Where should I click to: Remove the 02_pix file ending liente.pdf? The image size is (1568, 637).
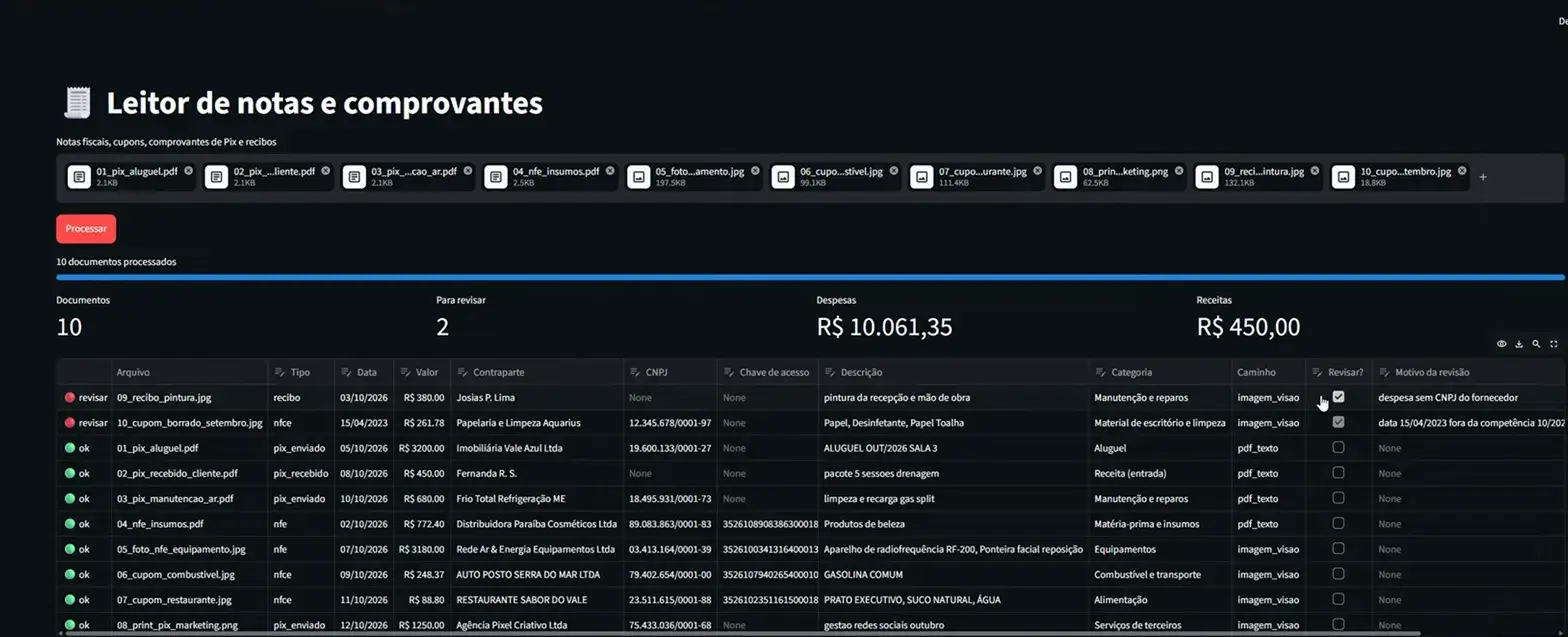pos(327,171)
